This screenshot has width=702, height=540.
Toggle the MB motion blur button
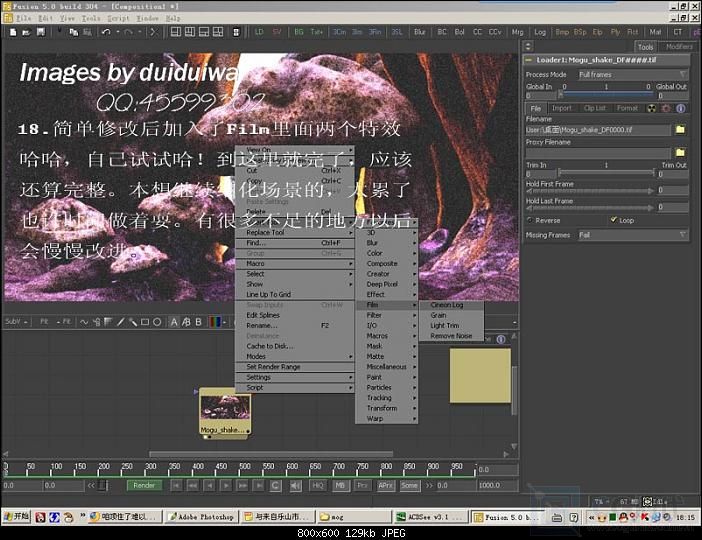point(340,485)
